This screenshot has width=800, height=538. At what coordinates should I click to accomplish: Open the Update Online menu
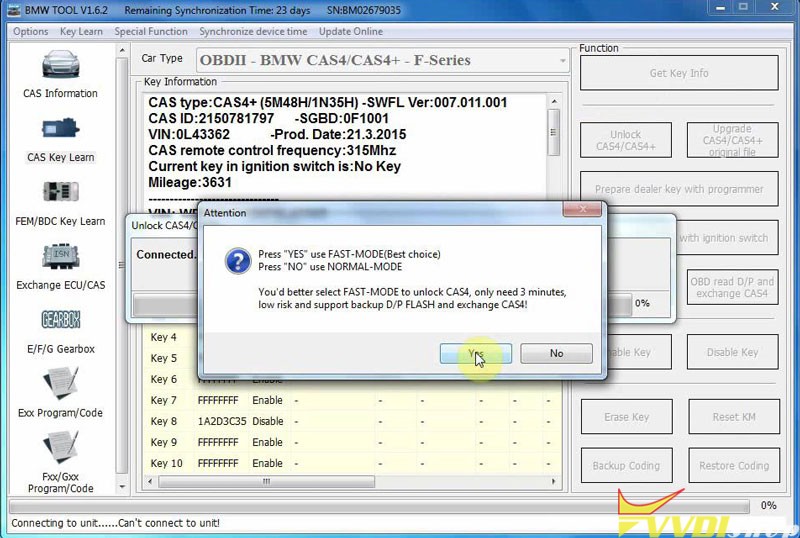[x=351, y=32]
